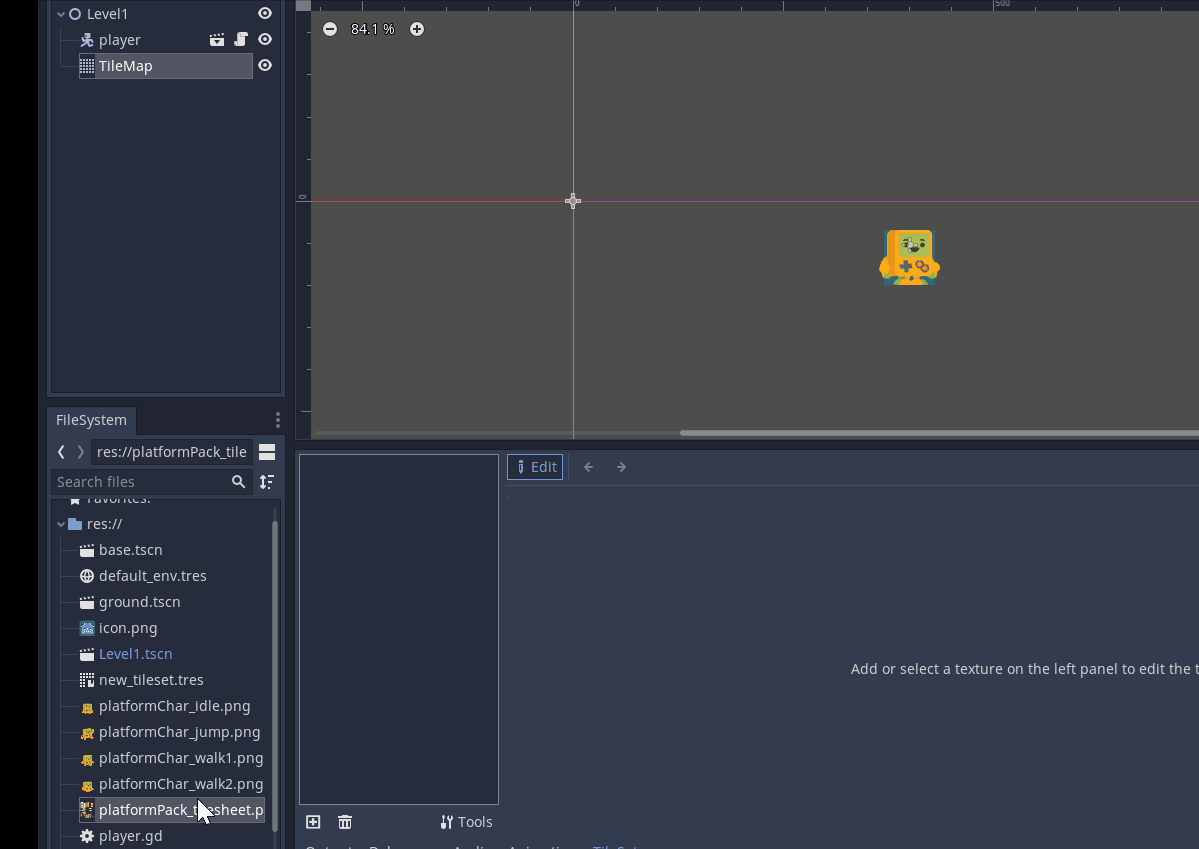
Task: Select the TileMap node
Action: 165,66
